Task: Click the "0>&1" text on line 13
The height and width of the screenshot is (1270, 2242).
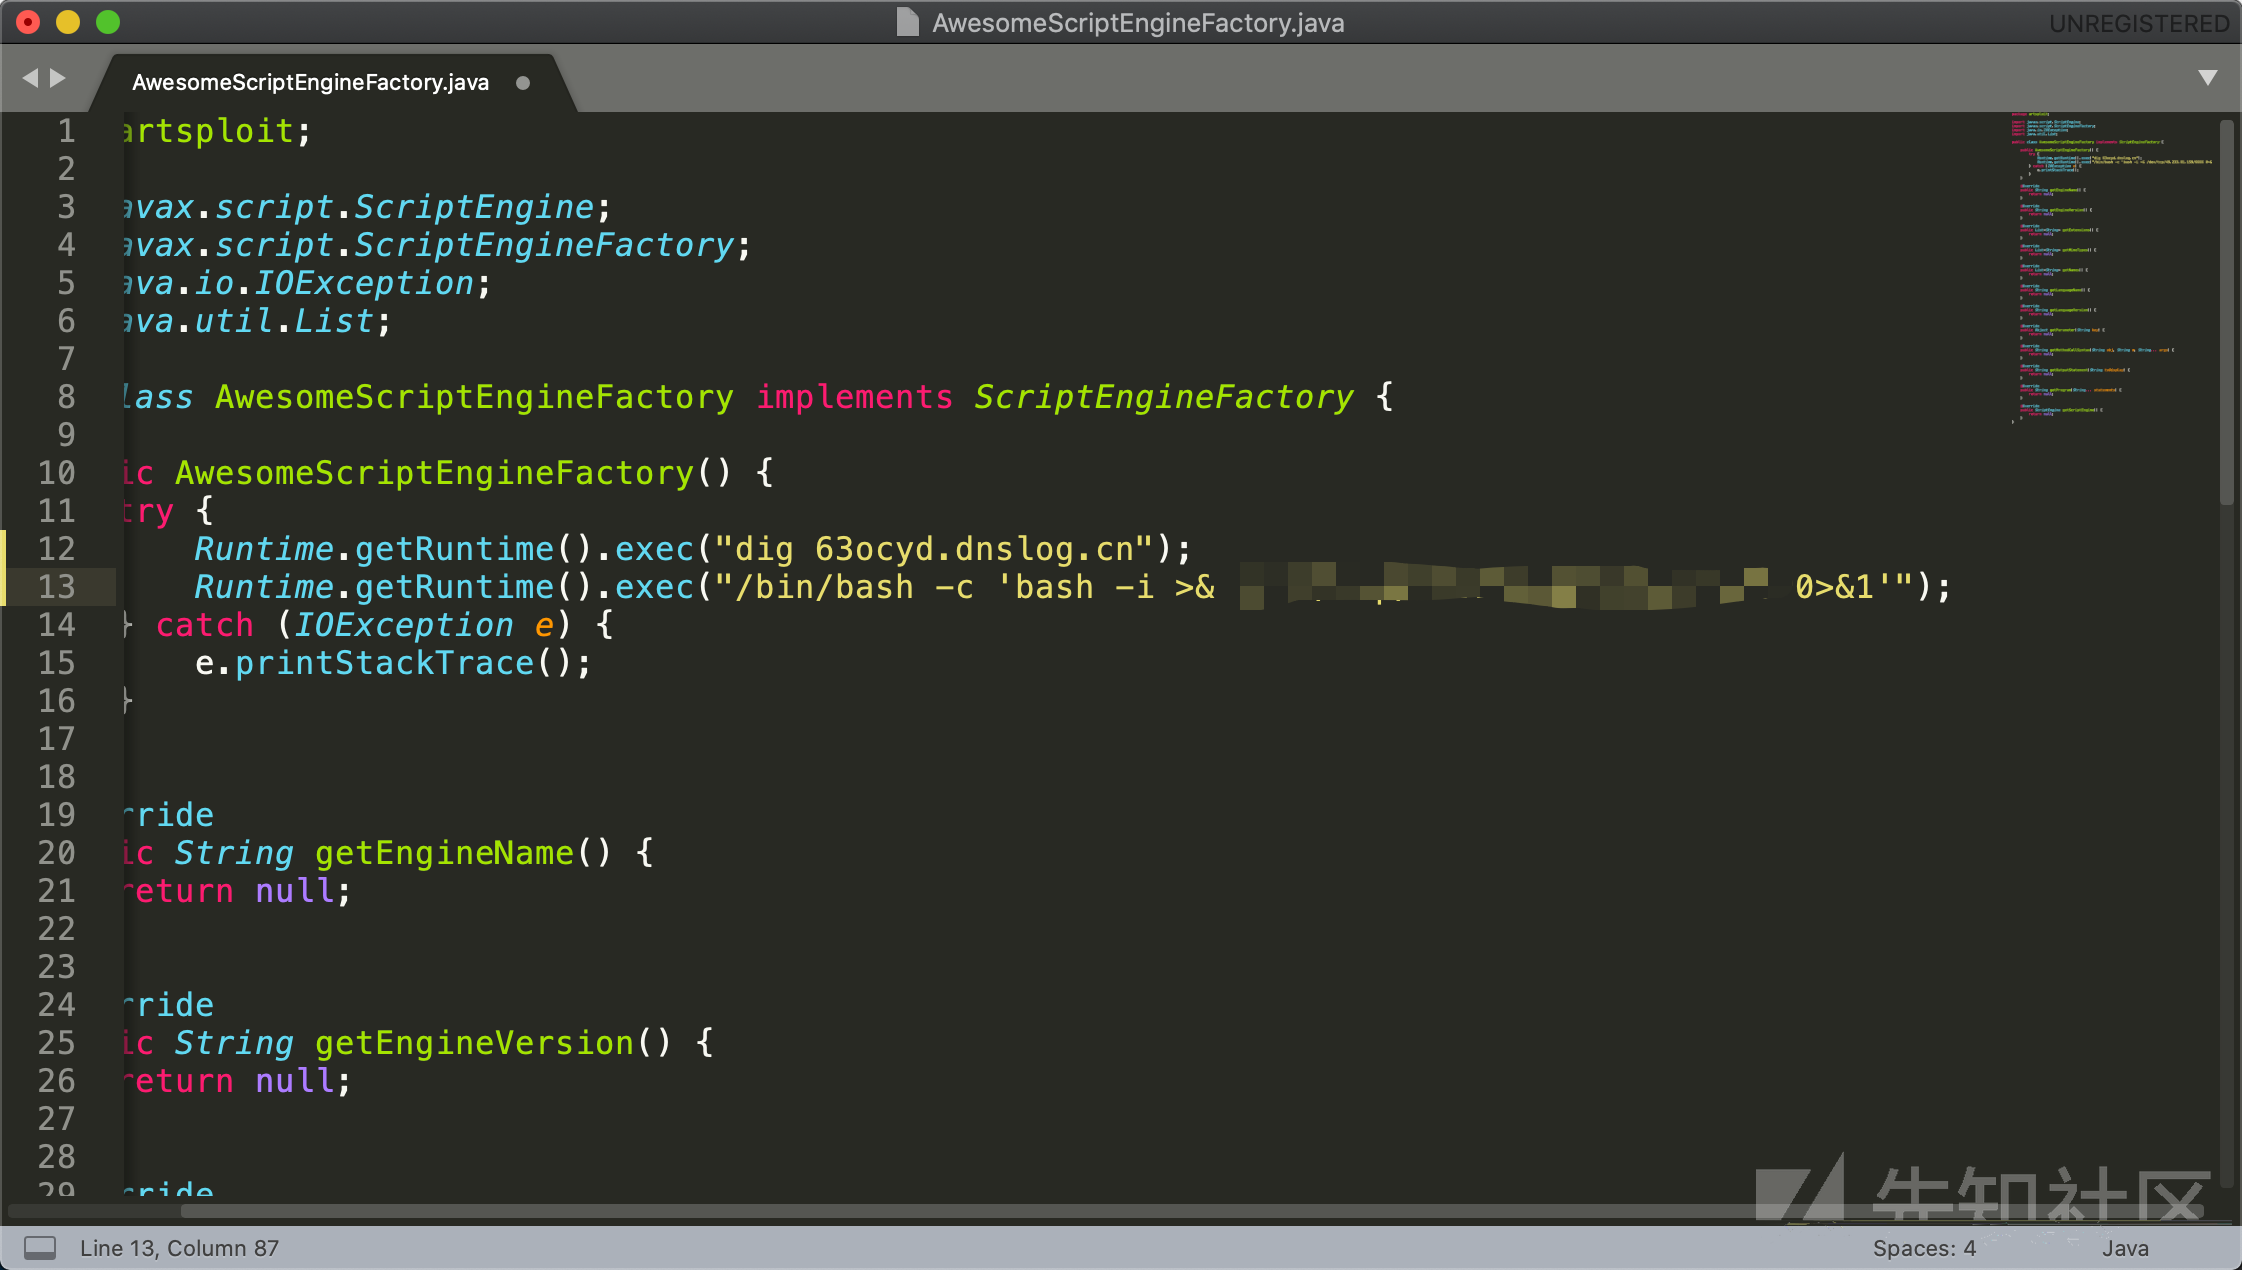Action: (x=1834, y=587)
